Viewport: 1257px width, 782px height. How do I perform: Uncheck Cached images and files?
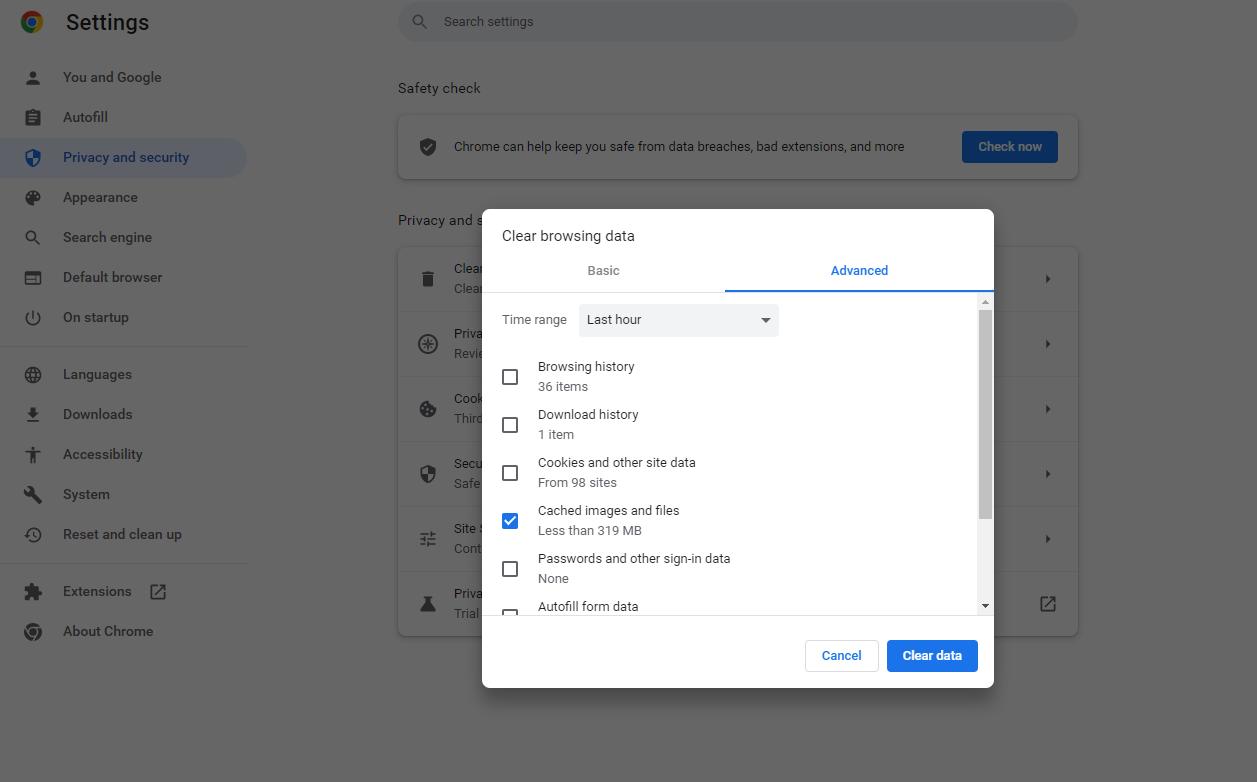pyautogui.click(x=510, y=521)
